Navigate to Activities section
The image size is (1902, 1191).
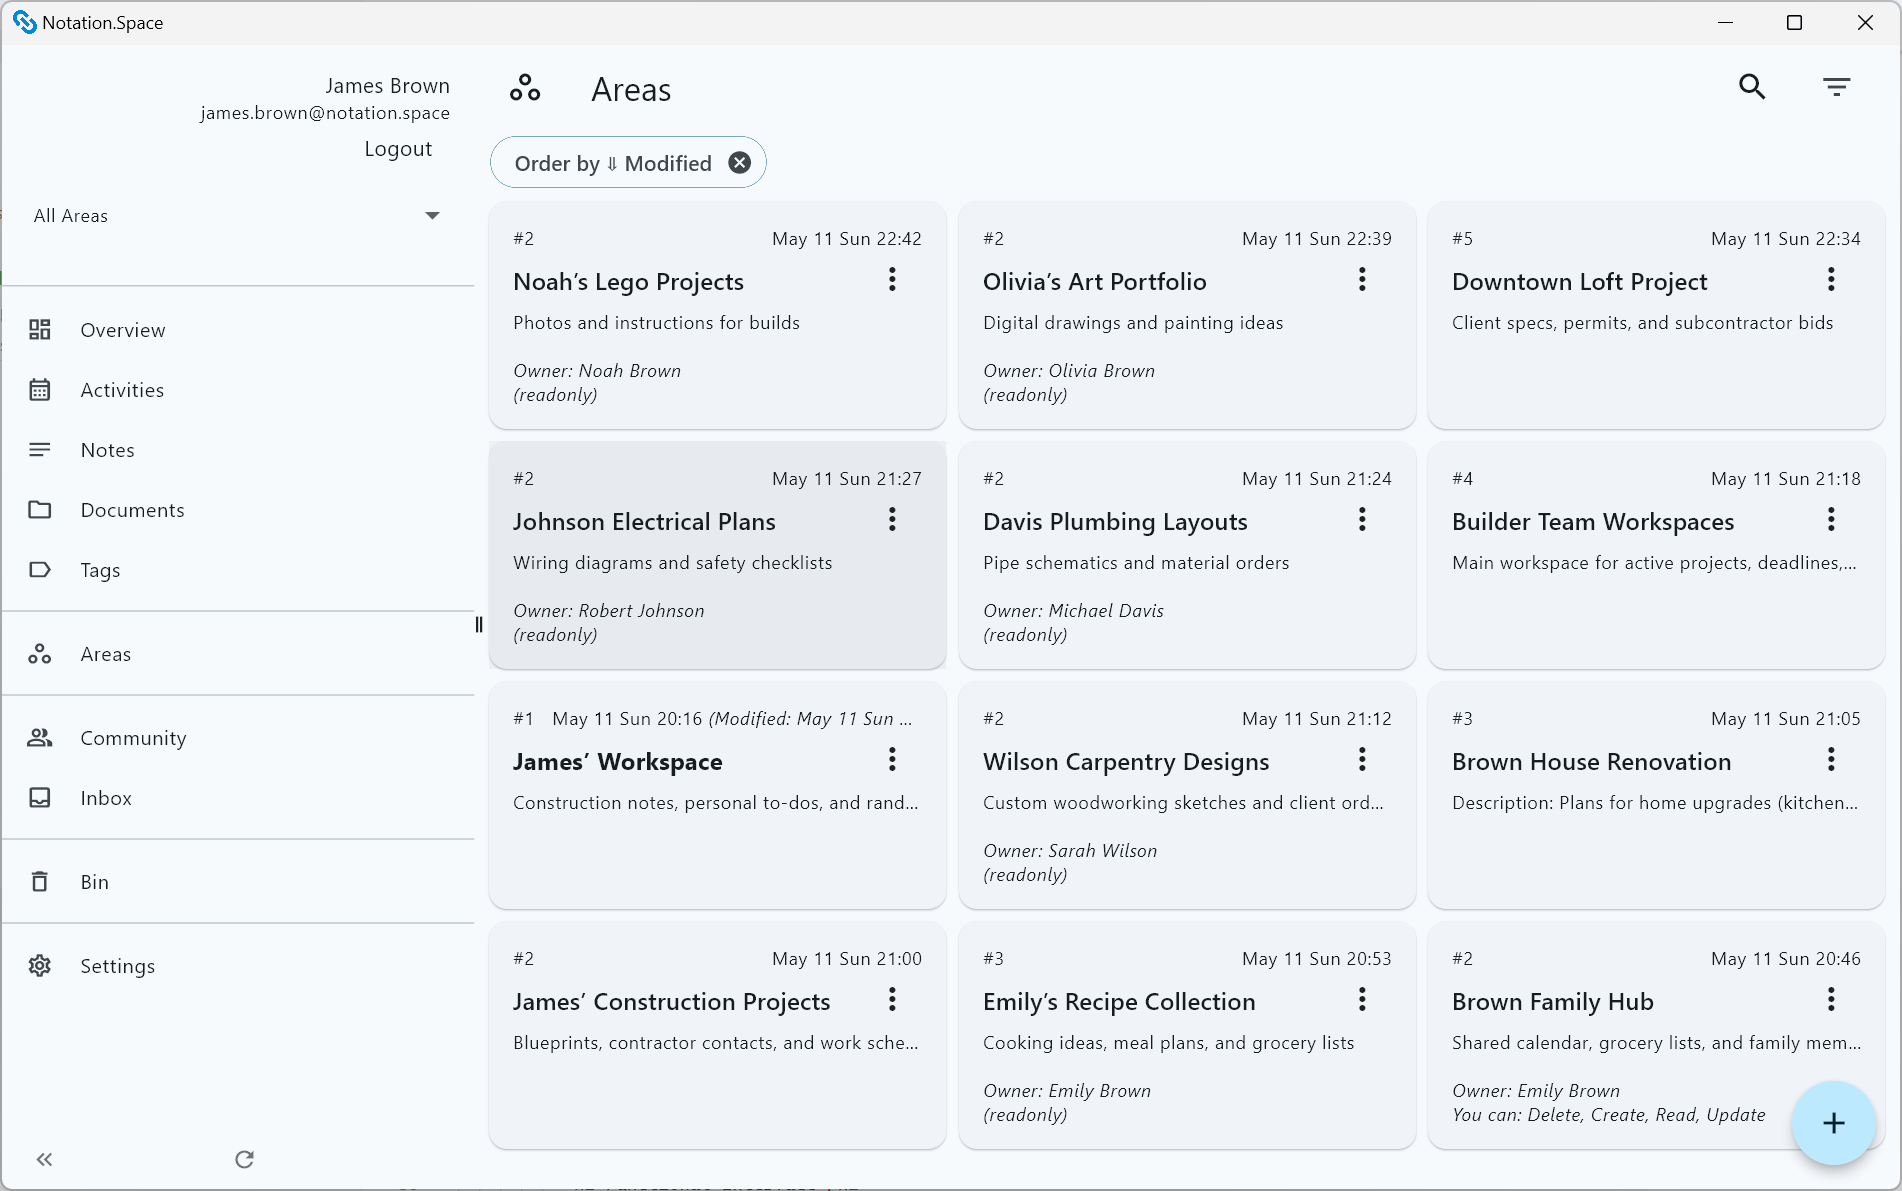122,390
